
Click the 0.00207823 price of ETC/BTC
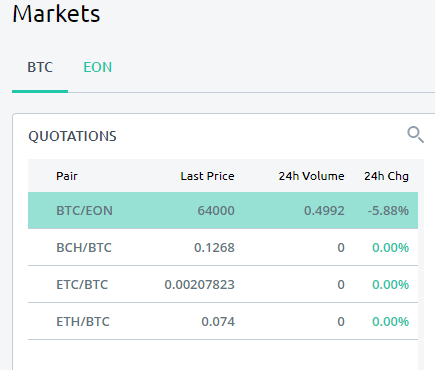[x=199, y=285]
